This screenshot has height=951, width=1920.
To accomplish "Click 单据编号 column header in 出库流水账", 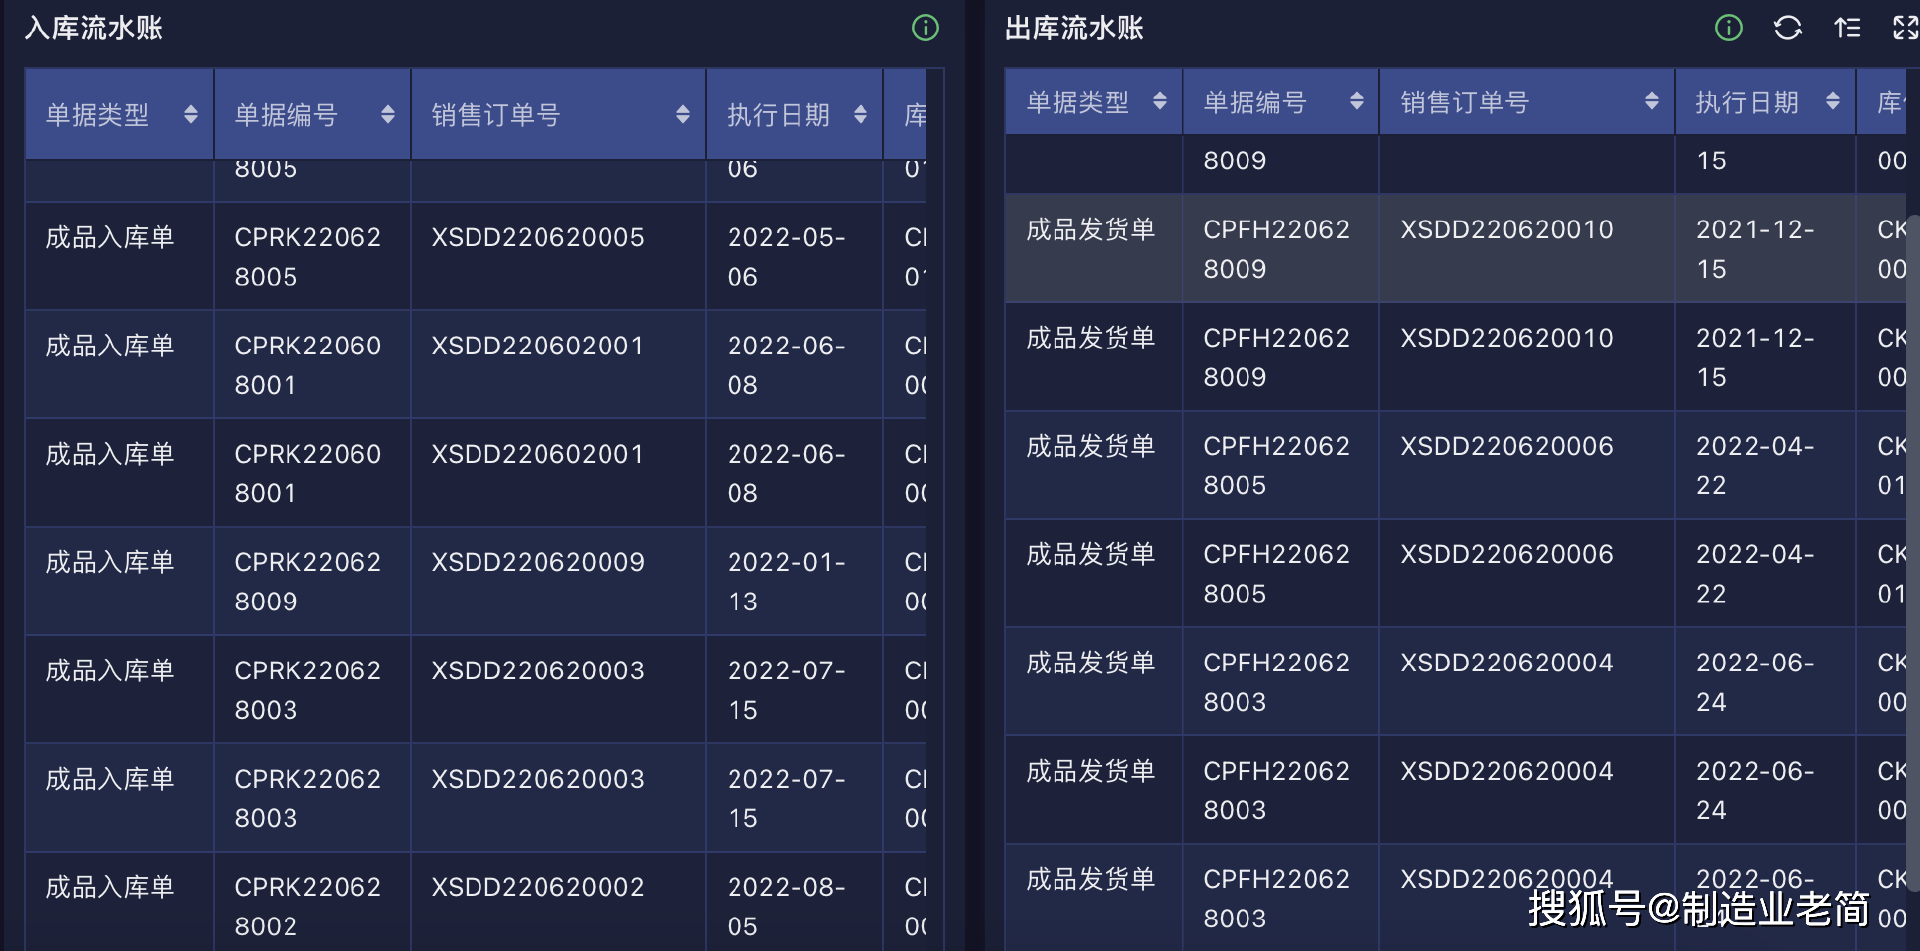I will [x=1280, y=101].
